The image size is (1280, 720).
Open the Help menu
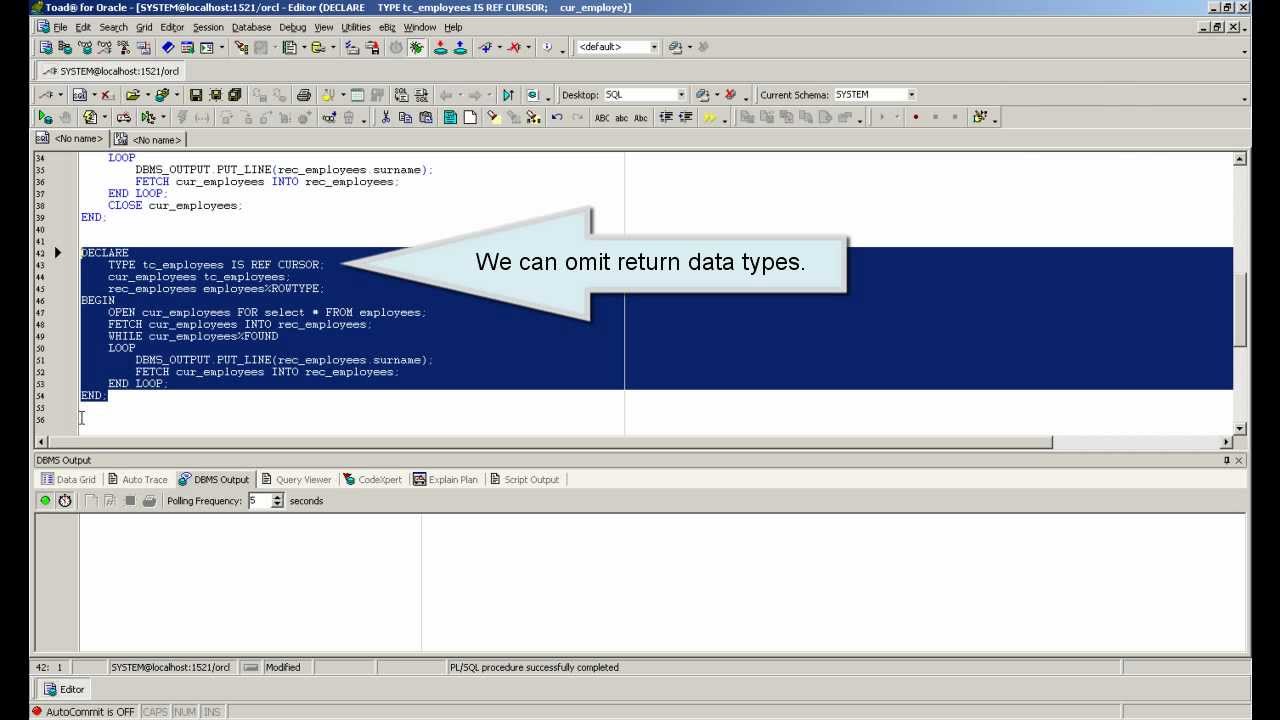click(x=453, y=27)
